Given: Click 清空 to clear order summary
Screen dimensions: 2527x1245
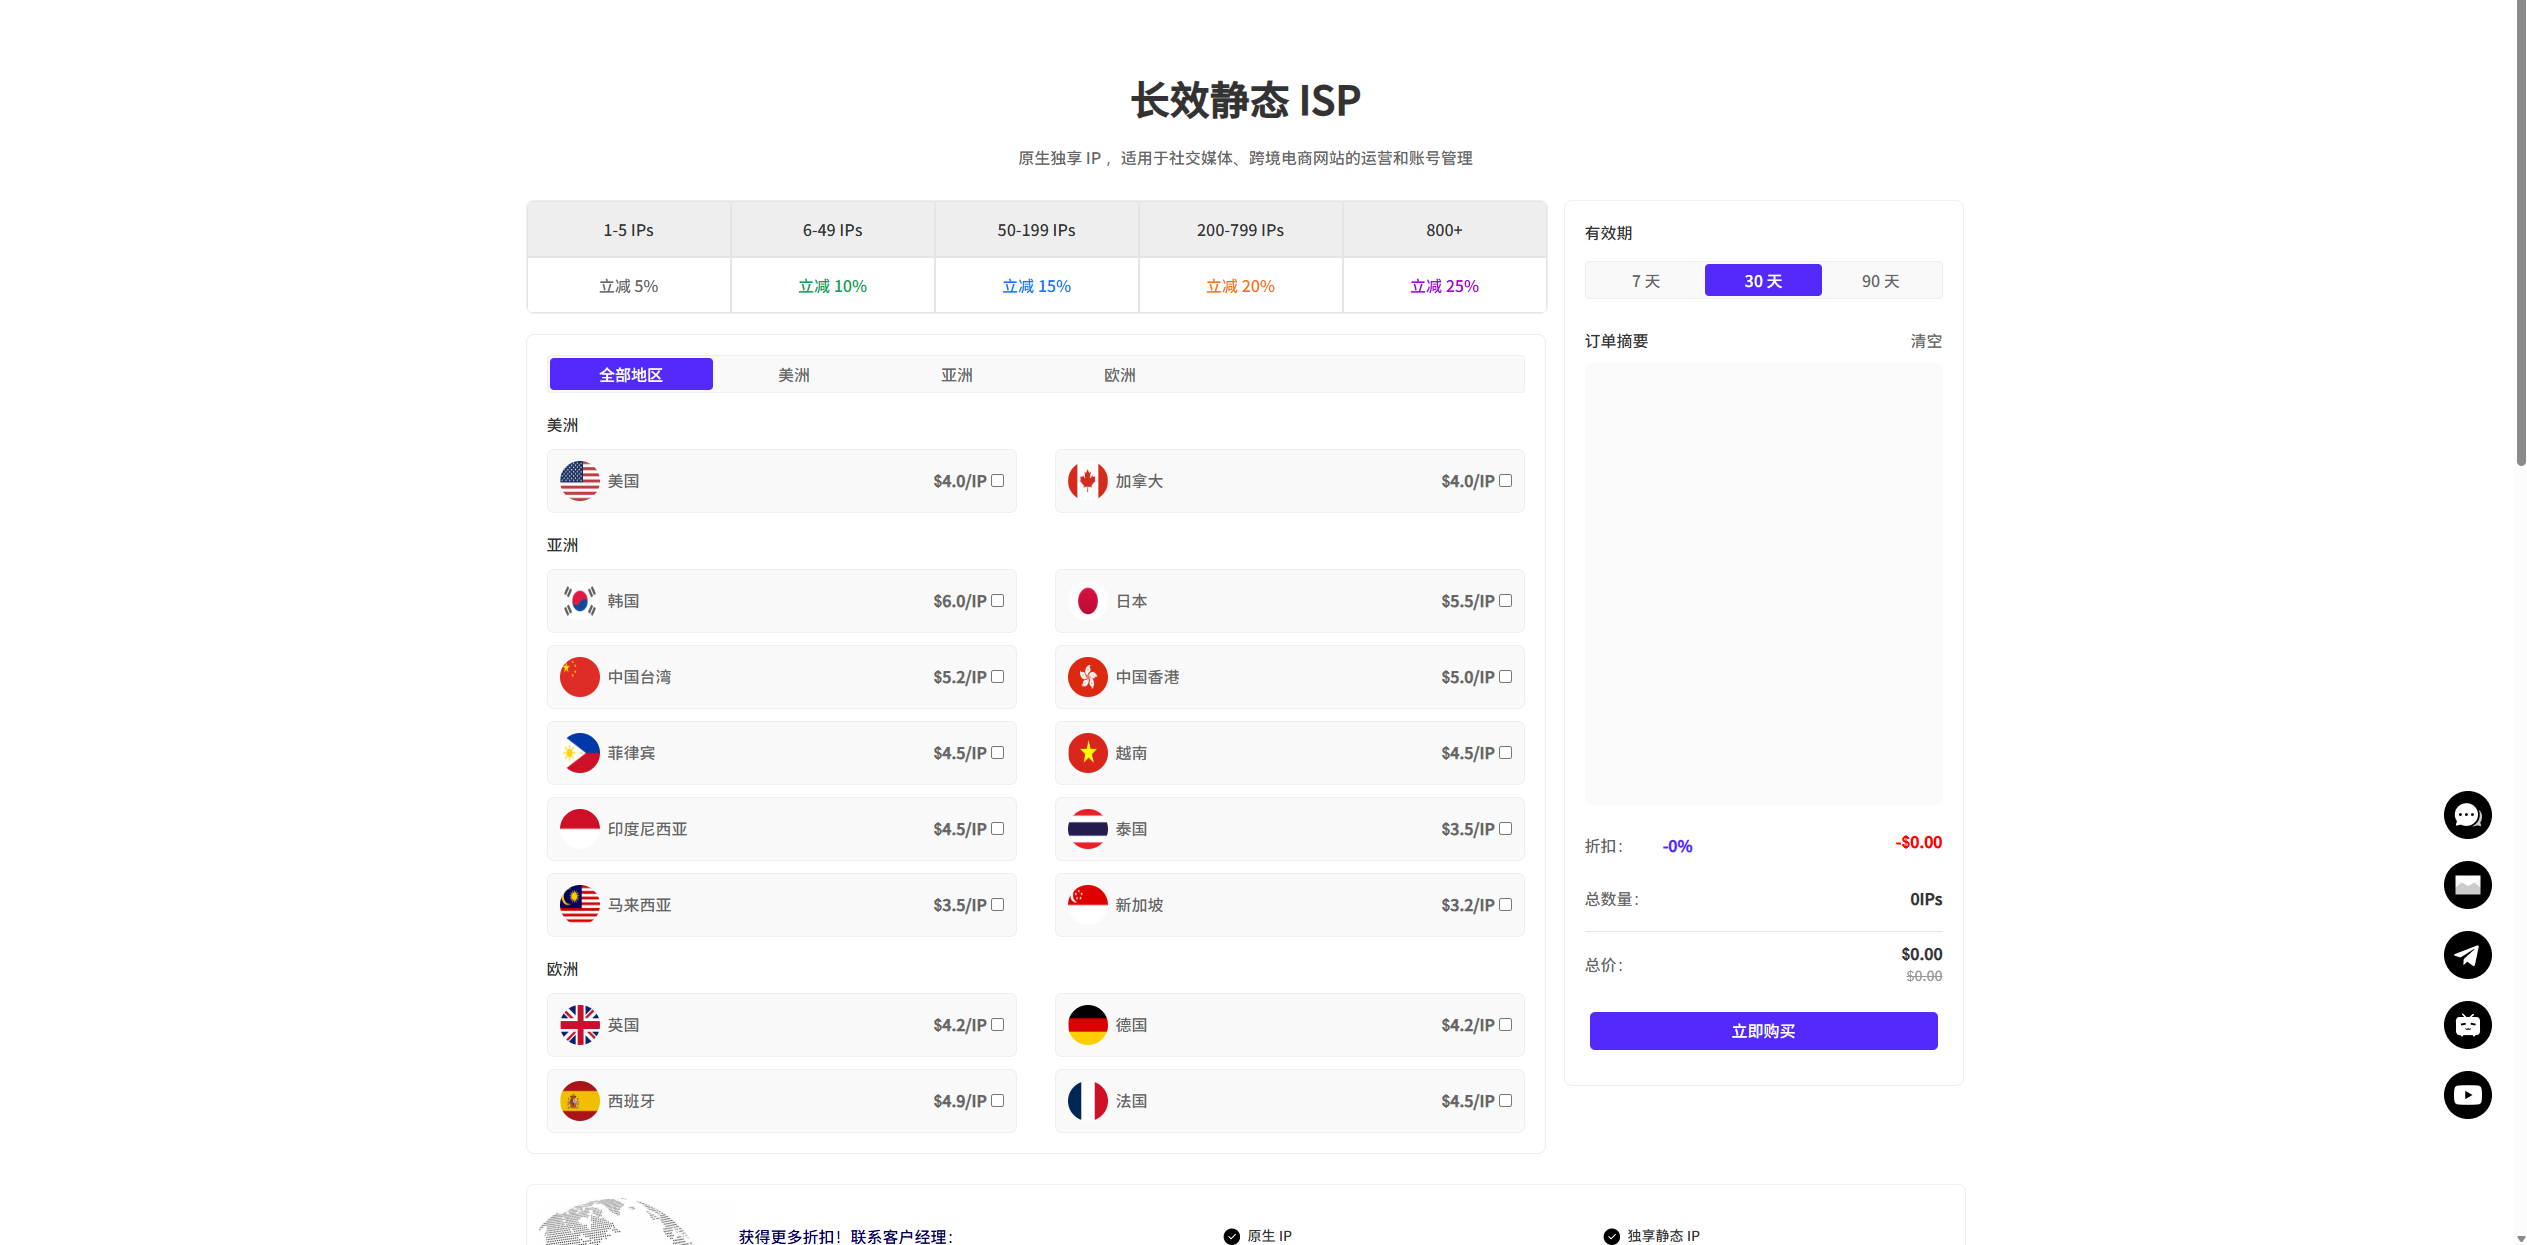Looking at the screenshot, I should click(x=1925, y=341).
